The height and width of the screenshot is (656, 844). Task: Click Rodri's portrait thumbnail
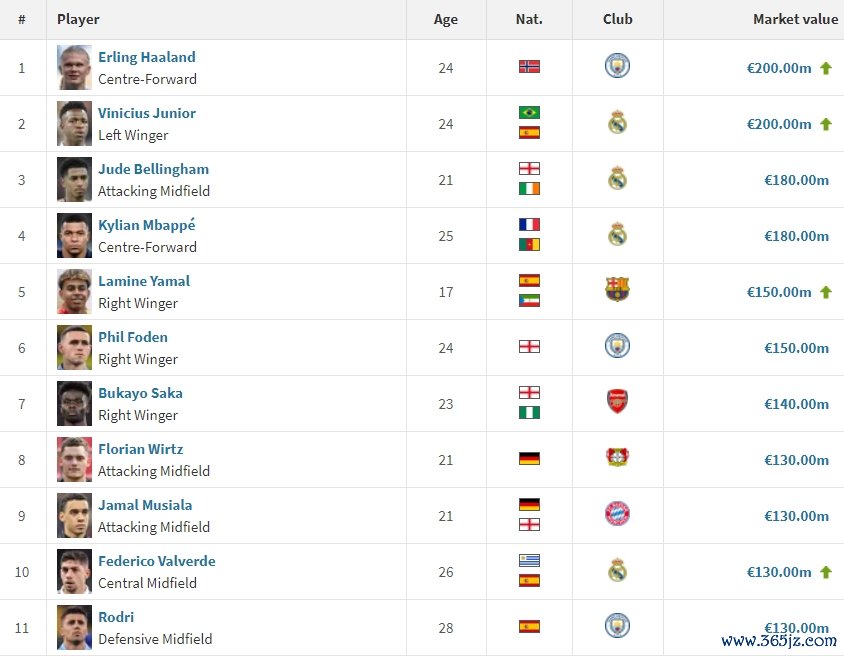74,627
